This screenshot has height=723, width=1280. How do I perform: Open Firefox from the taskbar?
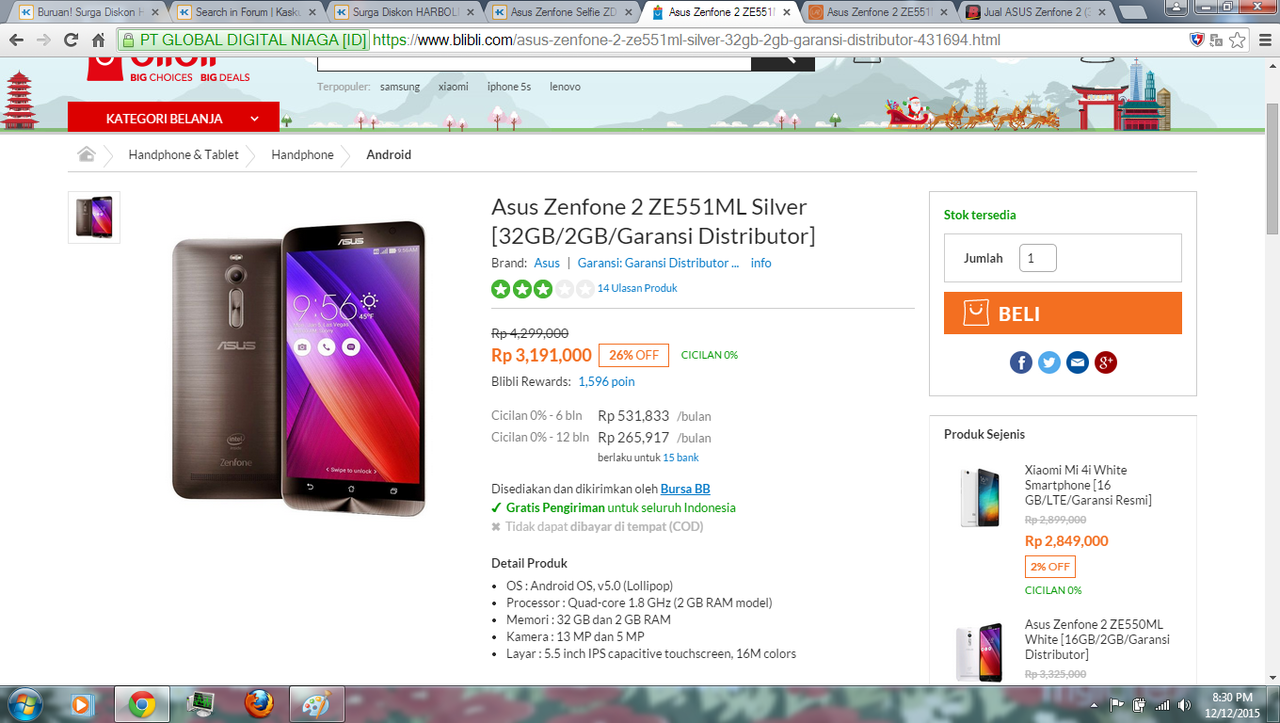click(258, 704)
